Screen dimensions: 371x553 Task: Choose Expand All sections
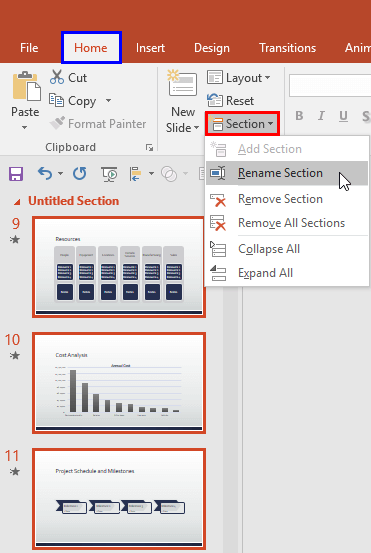[287, 273]
